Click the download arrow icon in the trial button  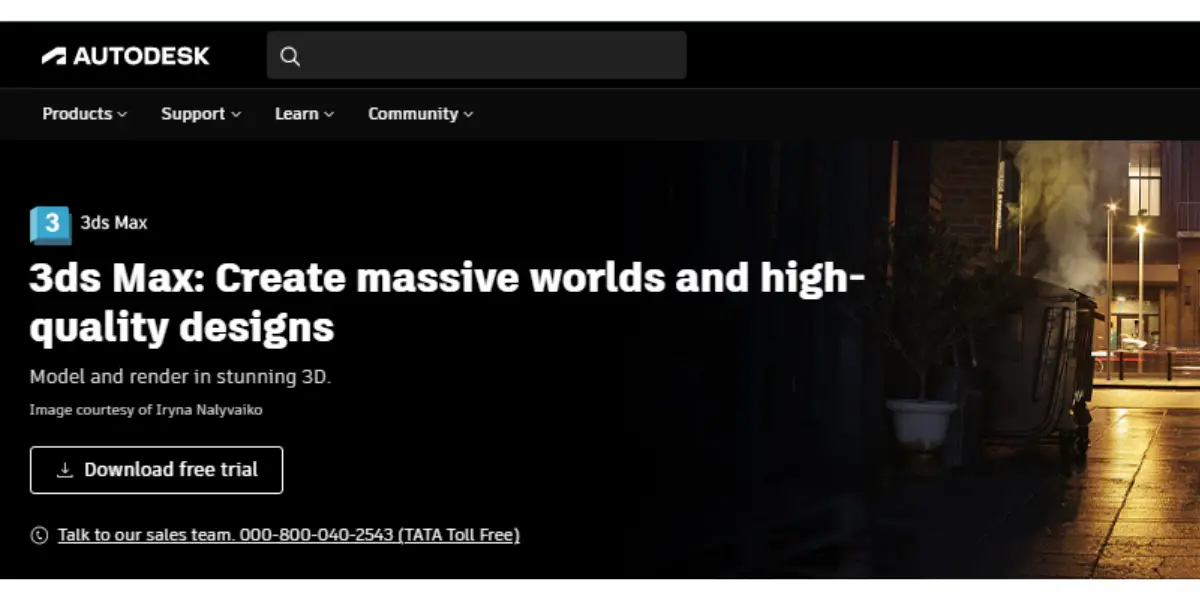(65, 470)
